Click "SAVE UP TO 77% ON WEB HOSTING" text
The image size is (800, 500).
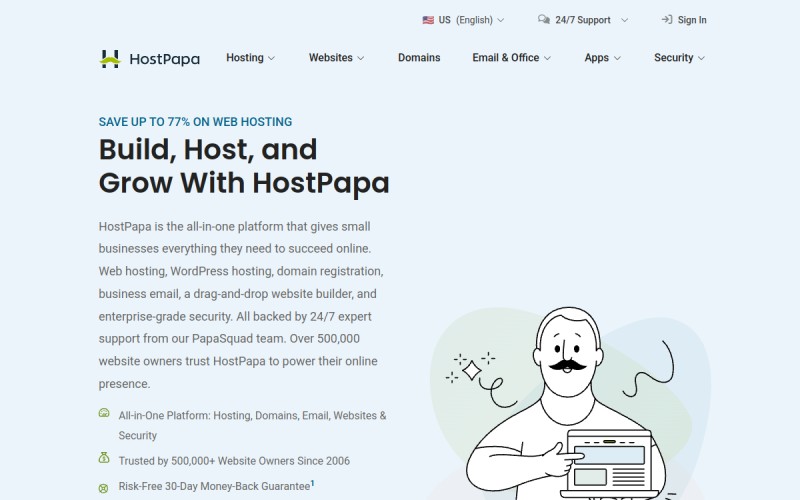(195, 122)
